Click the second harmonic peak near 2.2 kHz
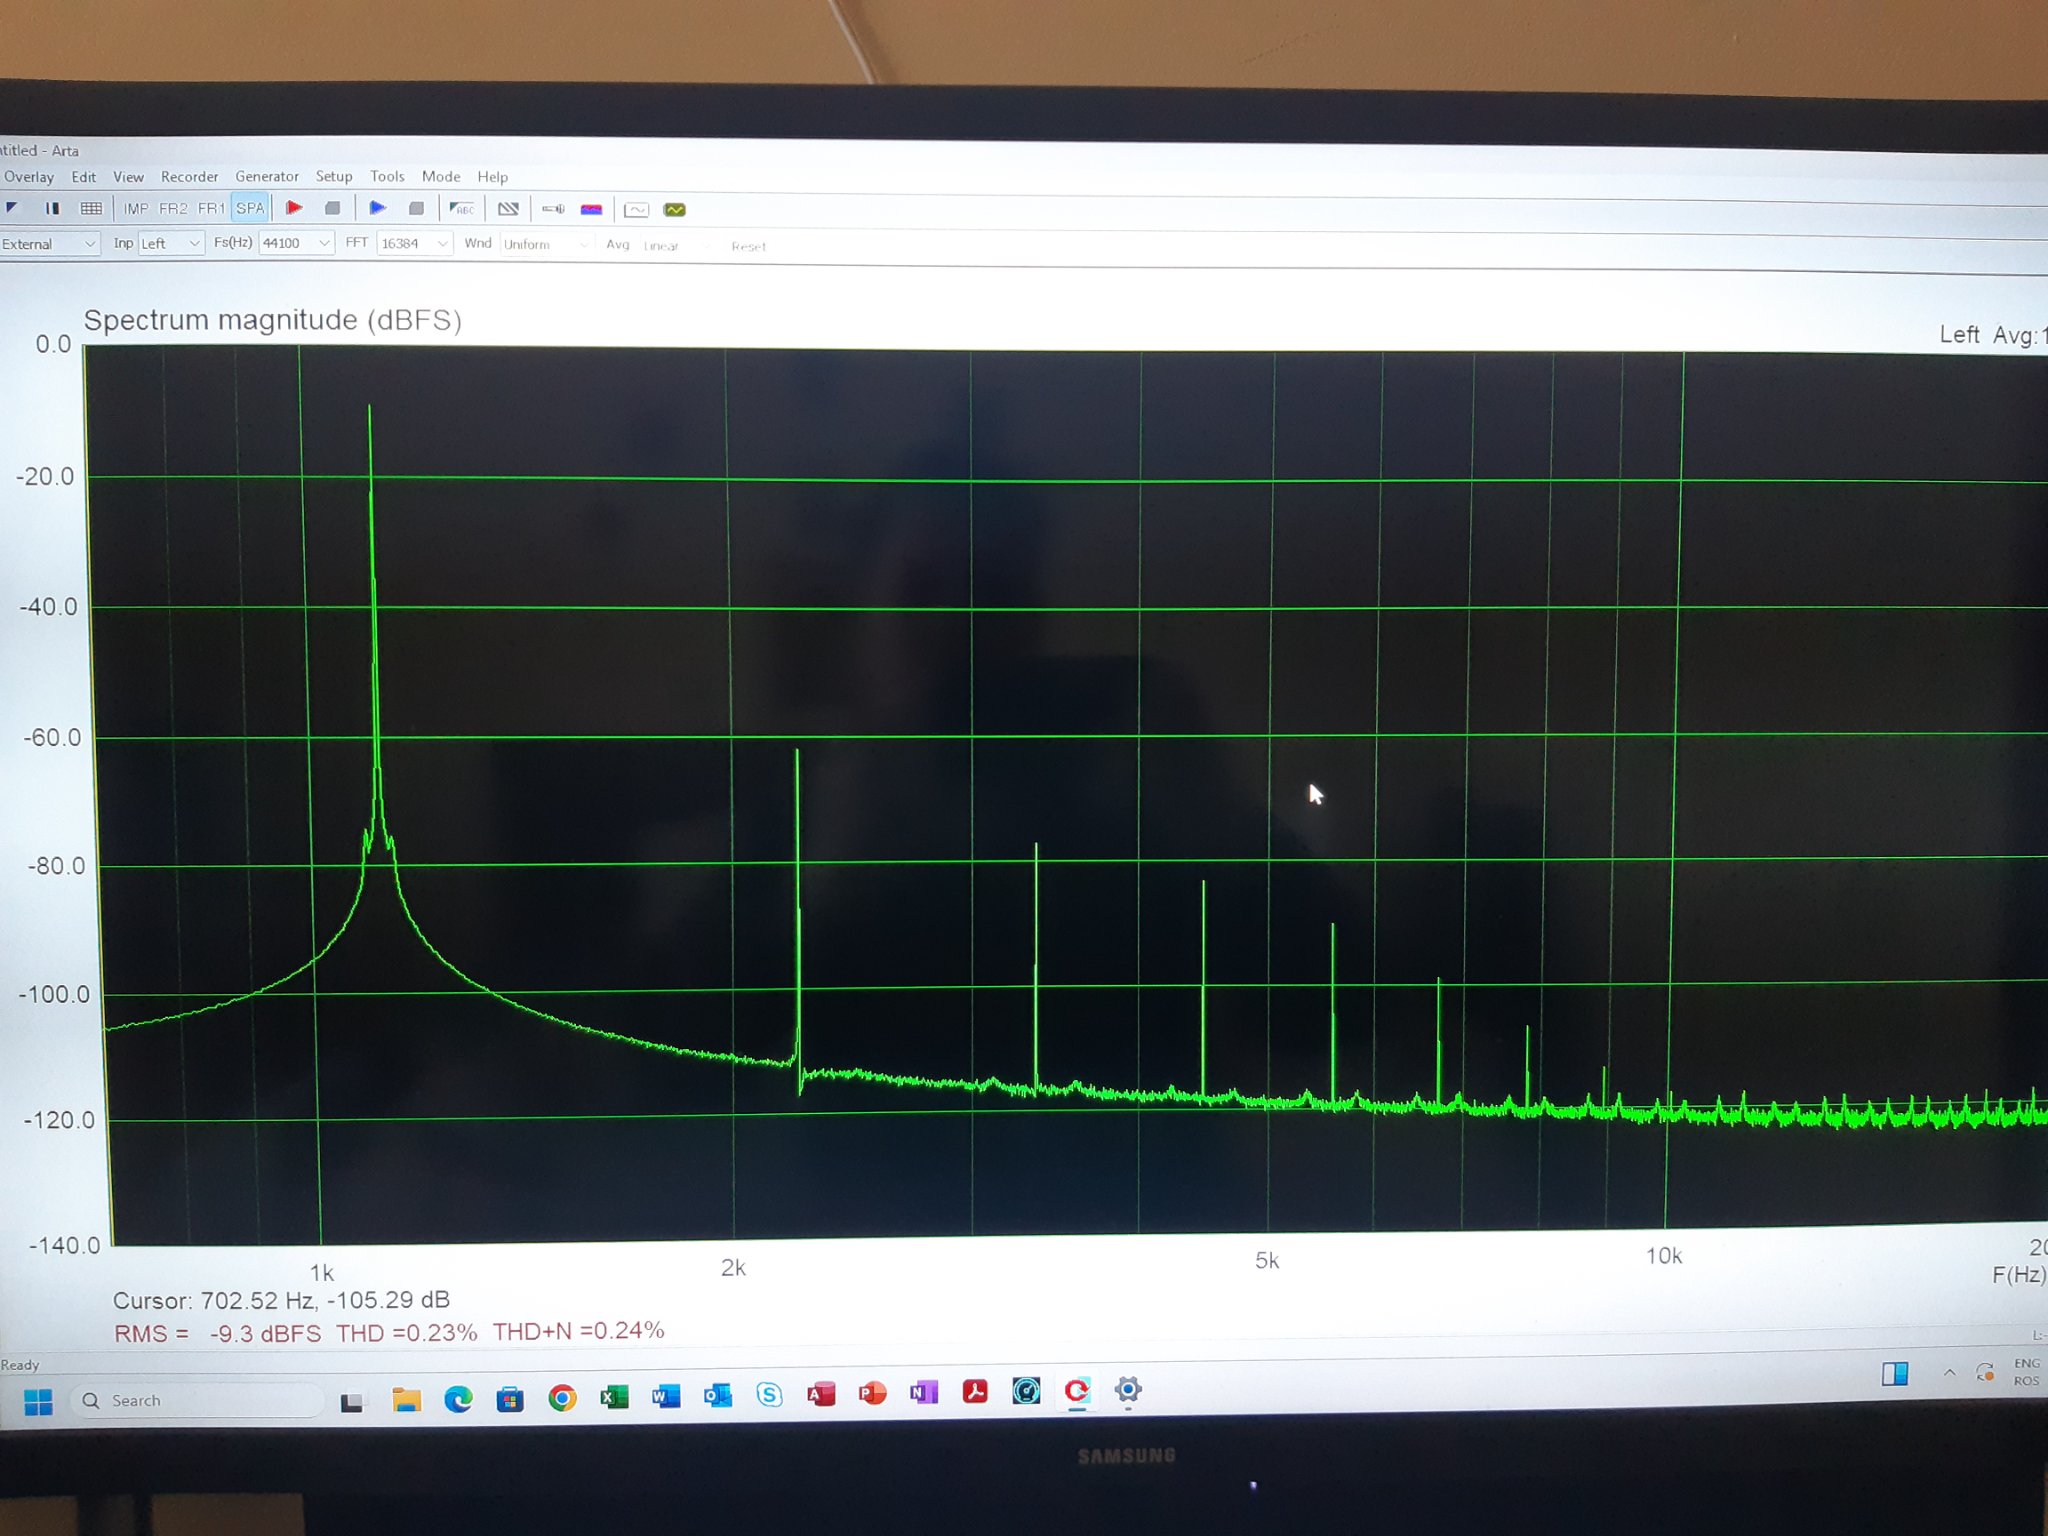2048x1536 pixels. pyautogui.click(x=797, y=752)
